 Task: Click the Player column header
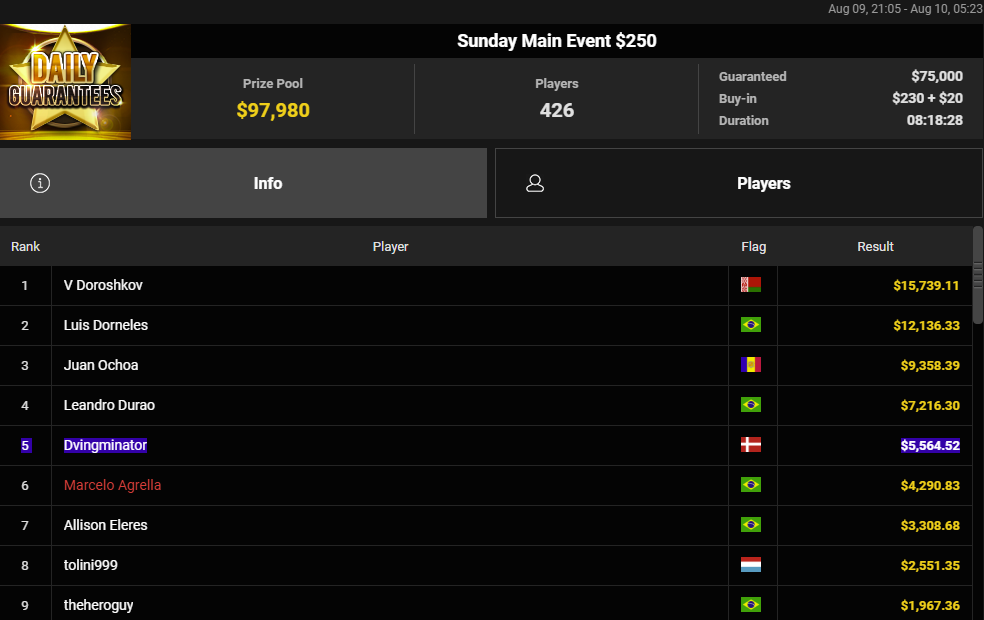point(390,247)
